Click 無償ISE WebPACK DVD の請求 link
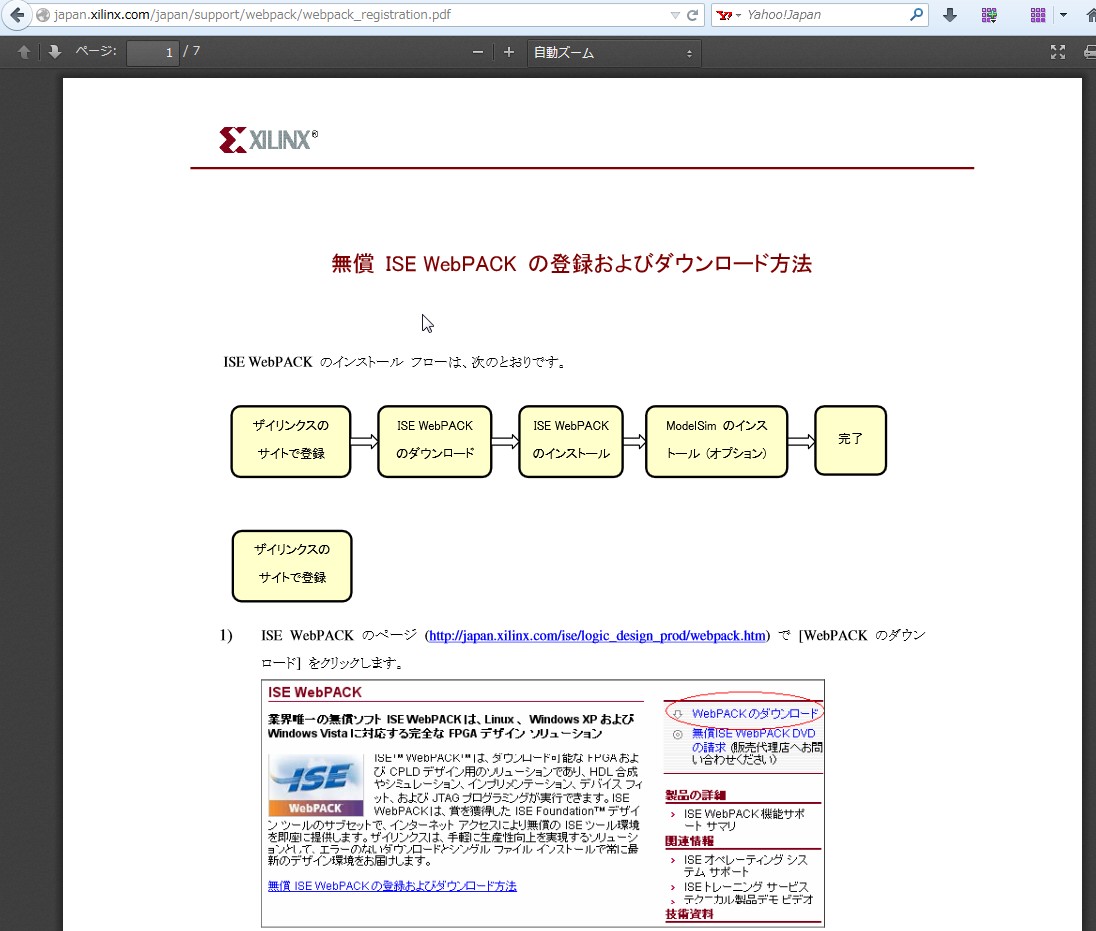 [753, 740]
